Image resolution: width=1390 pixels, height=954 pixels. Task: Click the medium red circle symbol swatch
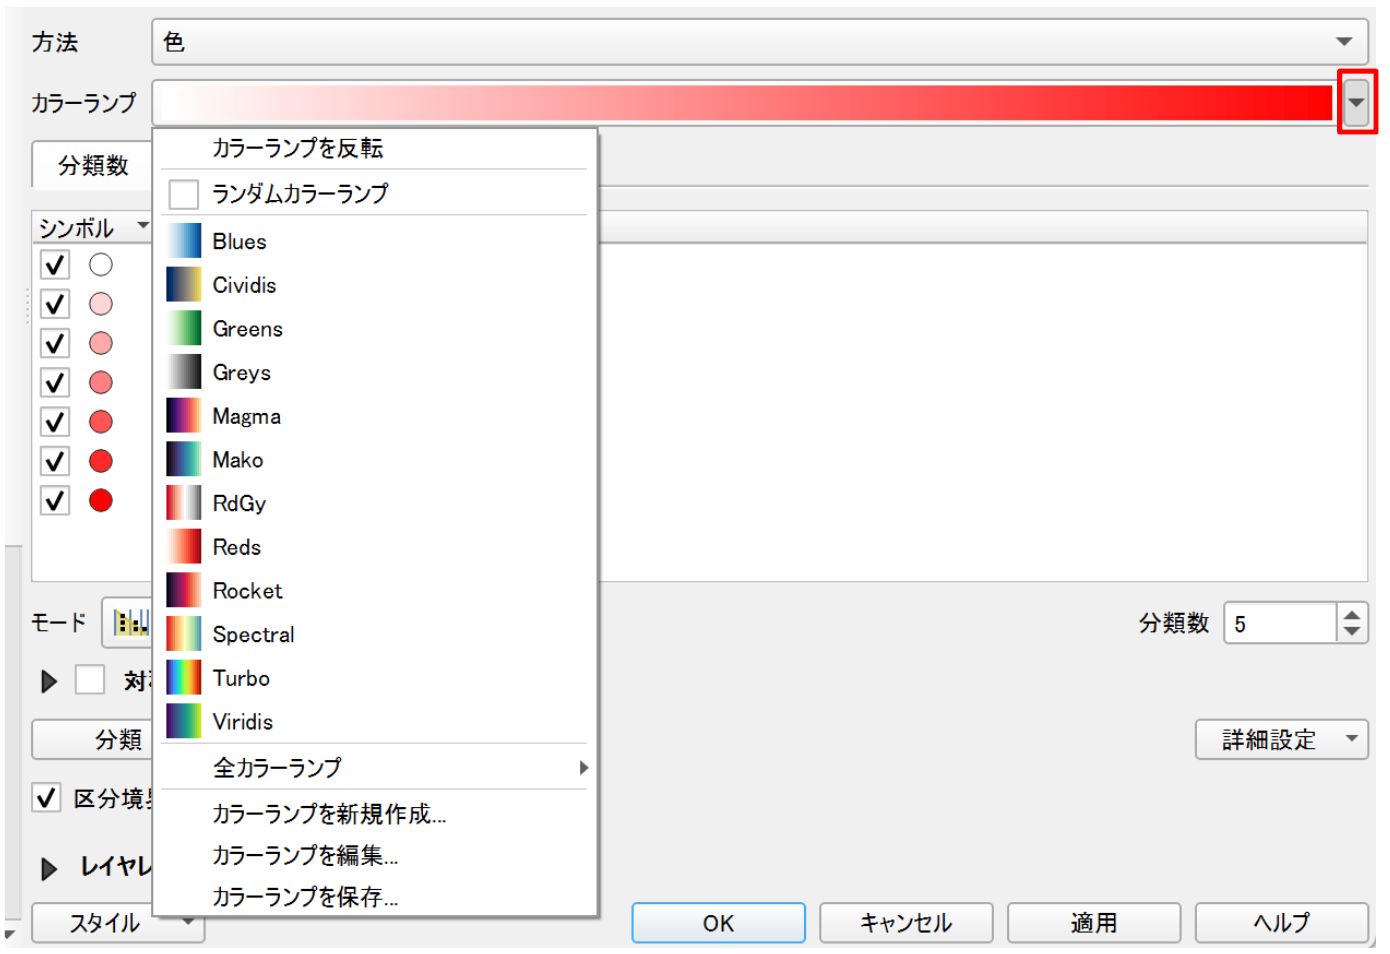click(101, 383)
